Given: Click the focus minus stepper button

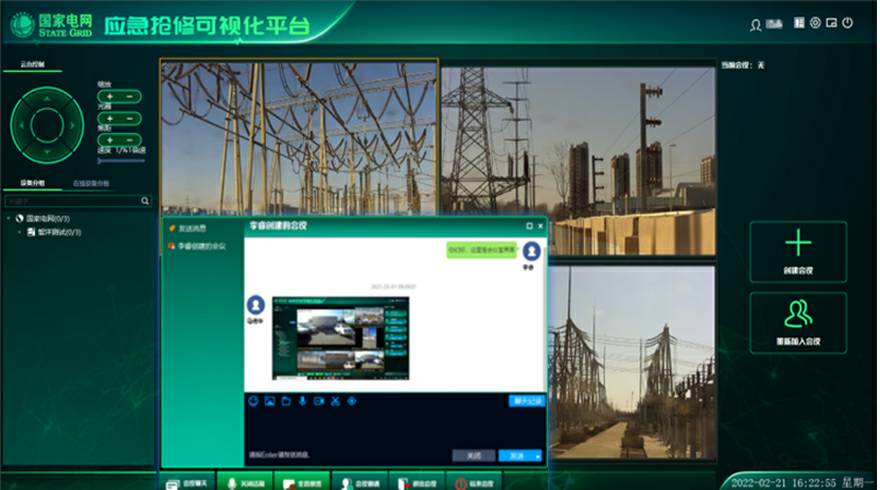Looking at the screenshot, I should [130, 140].
